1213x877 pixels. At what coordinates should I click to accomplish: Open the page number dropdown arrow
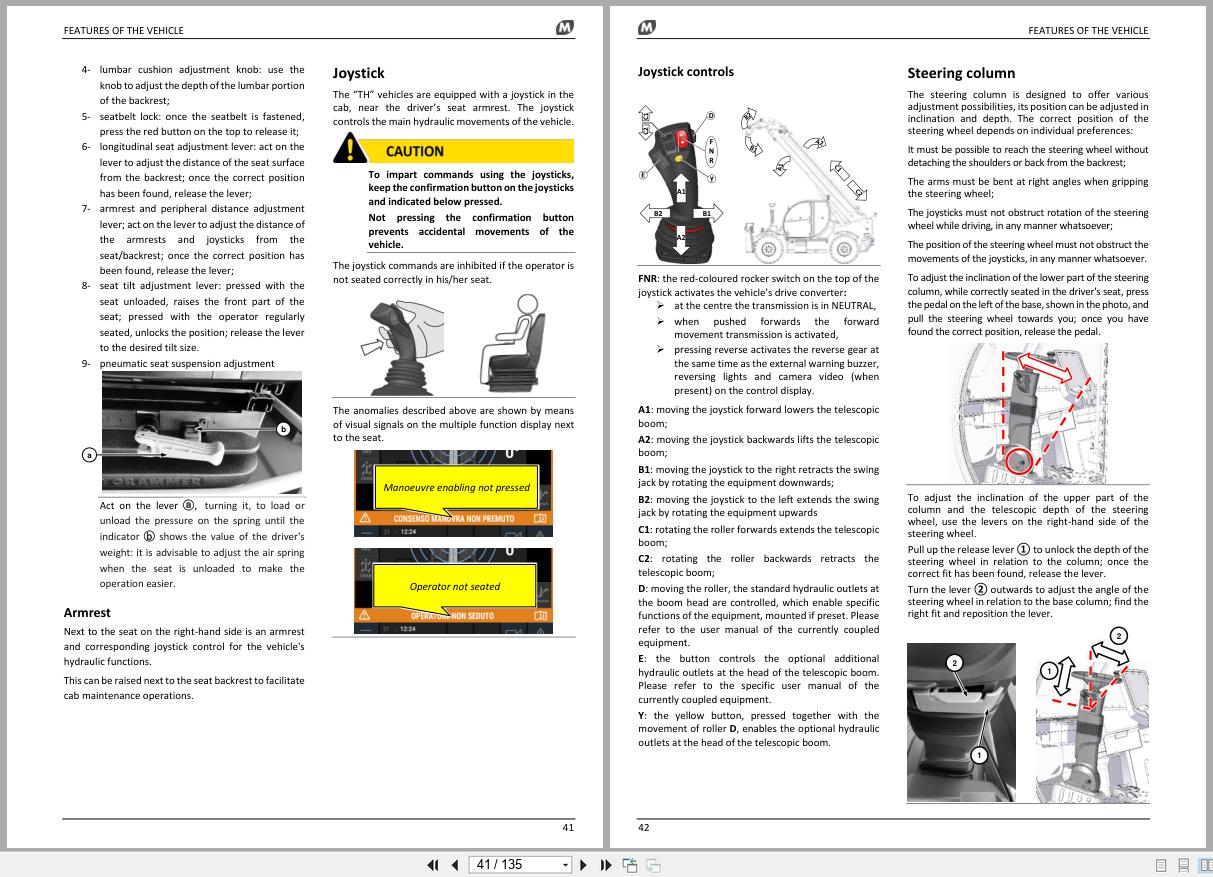click(565, 865)
